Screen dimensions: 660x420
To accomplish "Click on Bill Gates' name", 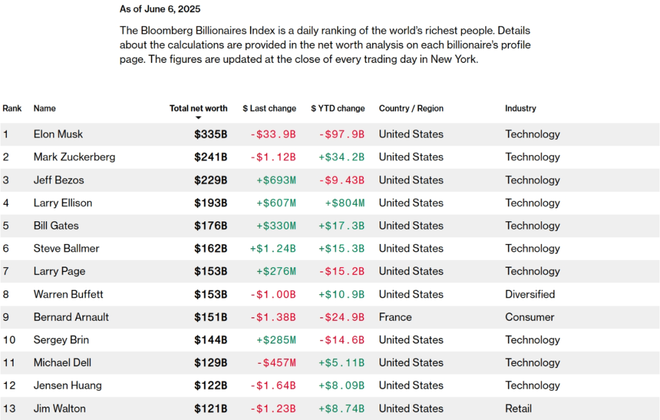I will point(57,226).
